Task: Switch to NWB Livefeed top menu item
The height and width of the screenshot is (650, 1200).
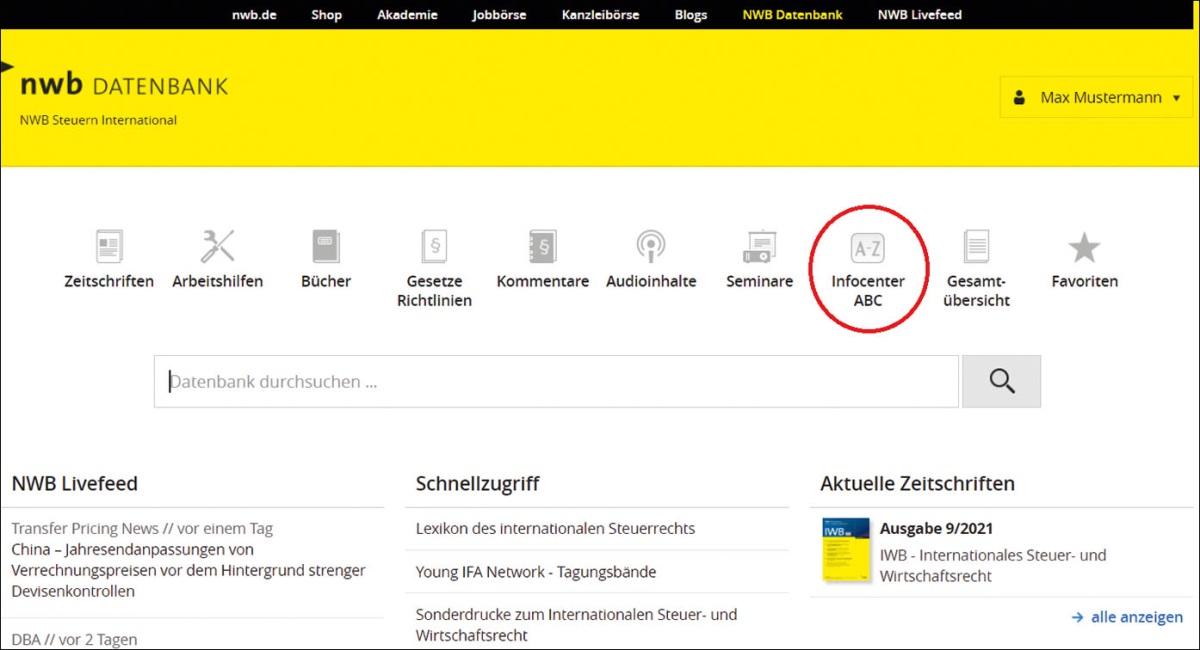Action: pyautogui.click(x=919, y=15)
